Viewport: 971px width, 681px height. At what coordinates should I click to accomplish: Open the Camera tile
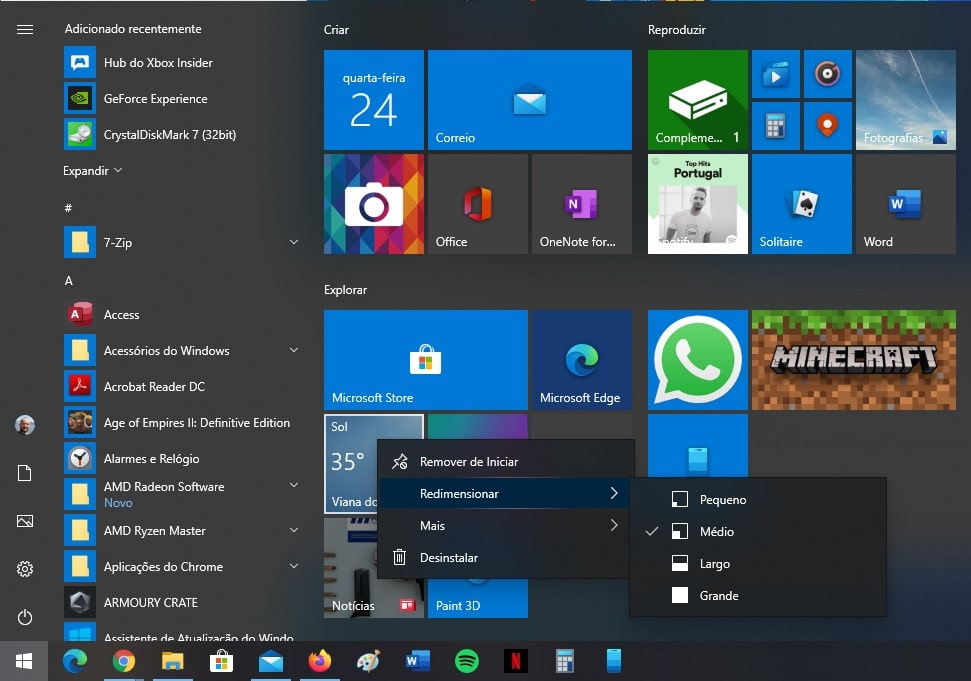pyautogui.click(x=373, y=204)
